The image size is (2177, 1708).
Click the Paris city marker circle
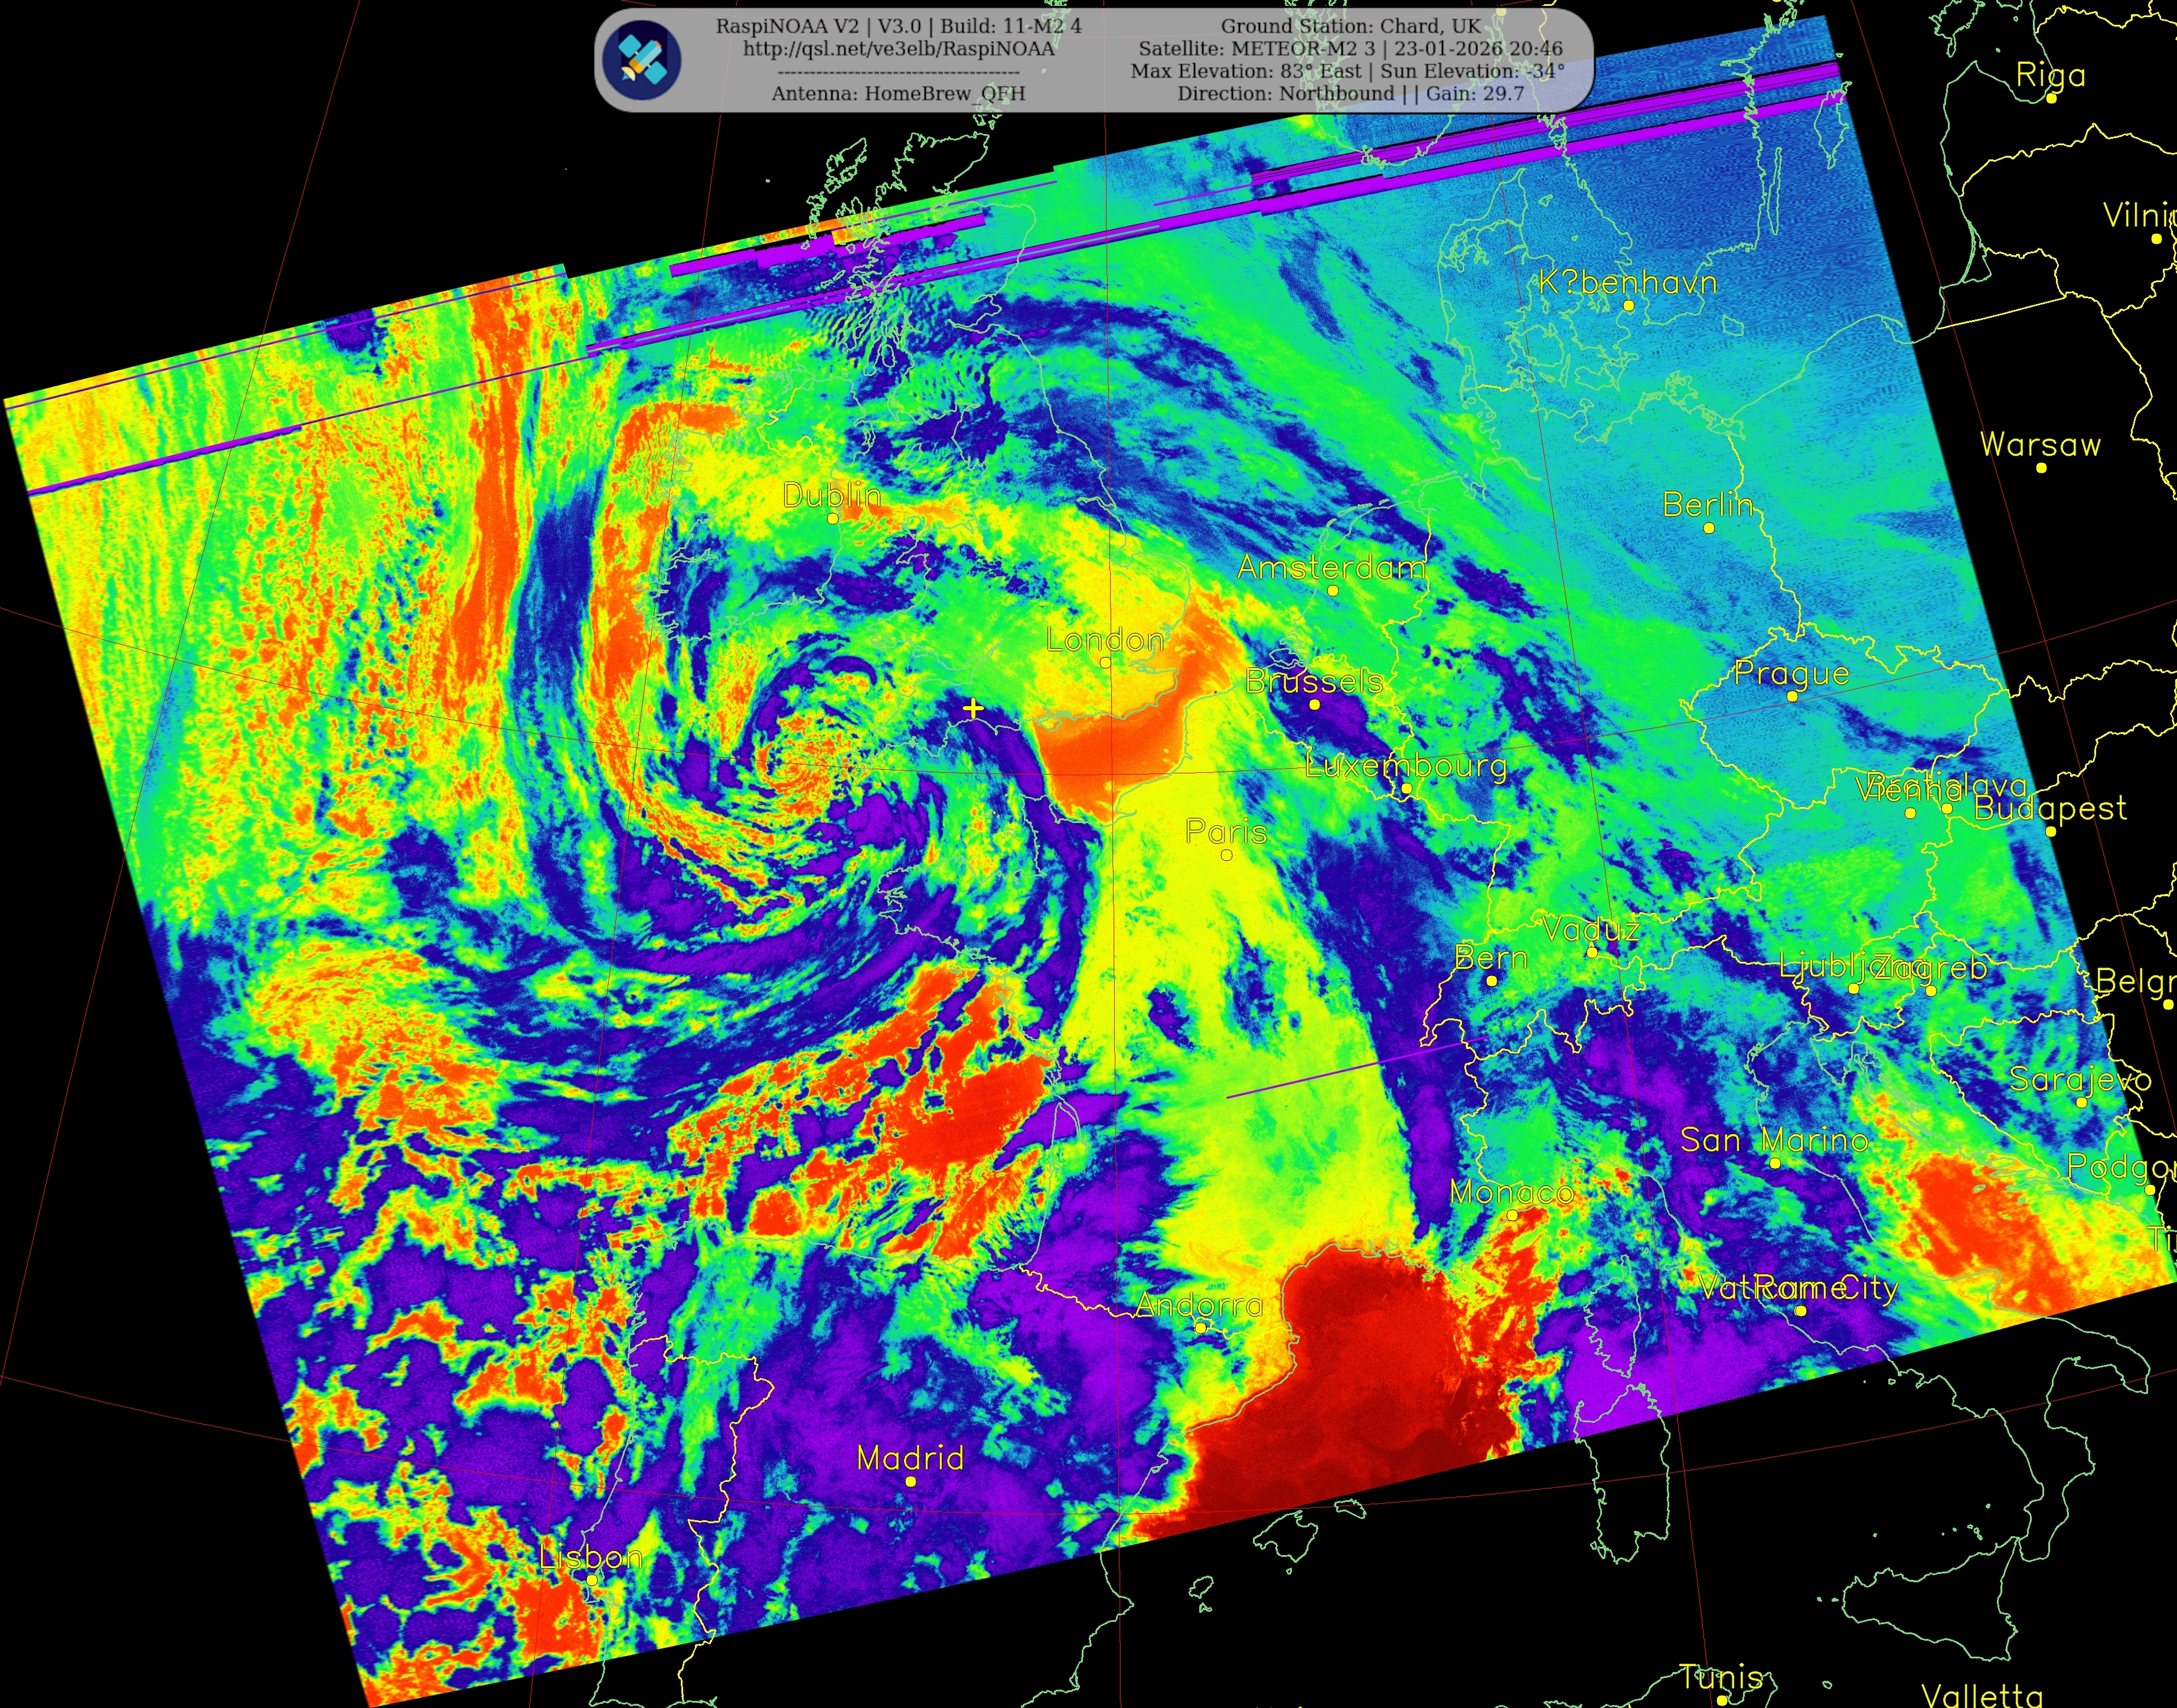pos(1227,855)
